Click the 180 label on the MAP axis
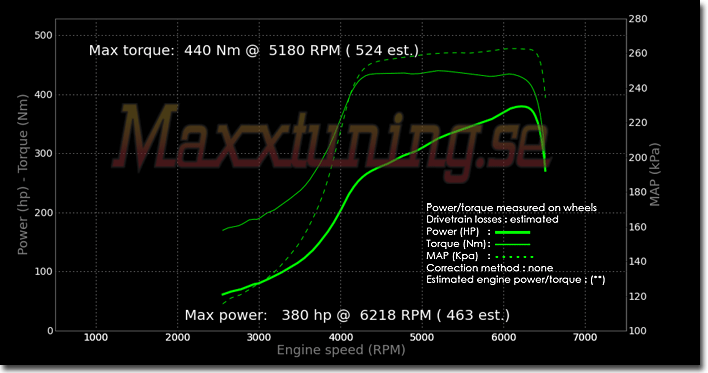 click(638, 192)
